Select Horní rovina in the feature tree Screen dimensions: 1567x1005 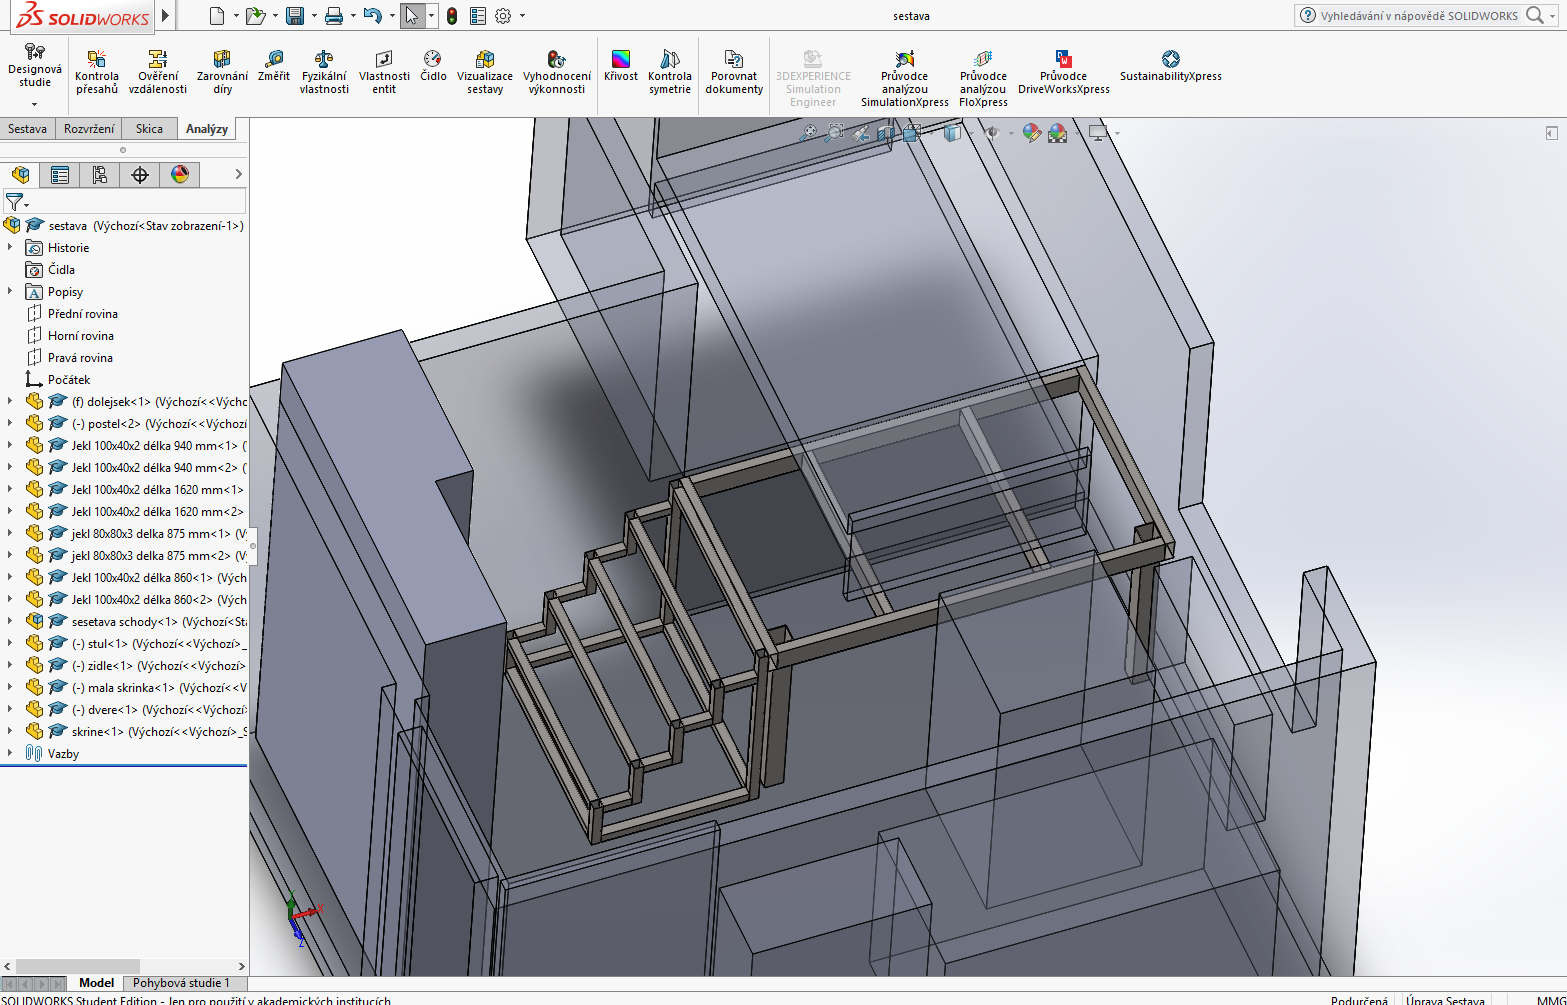click(80, 336)
